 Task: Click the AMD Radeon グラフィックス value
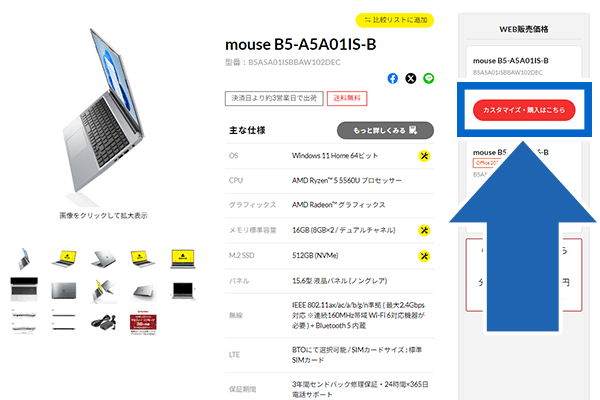point(339,205)
